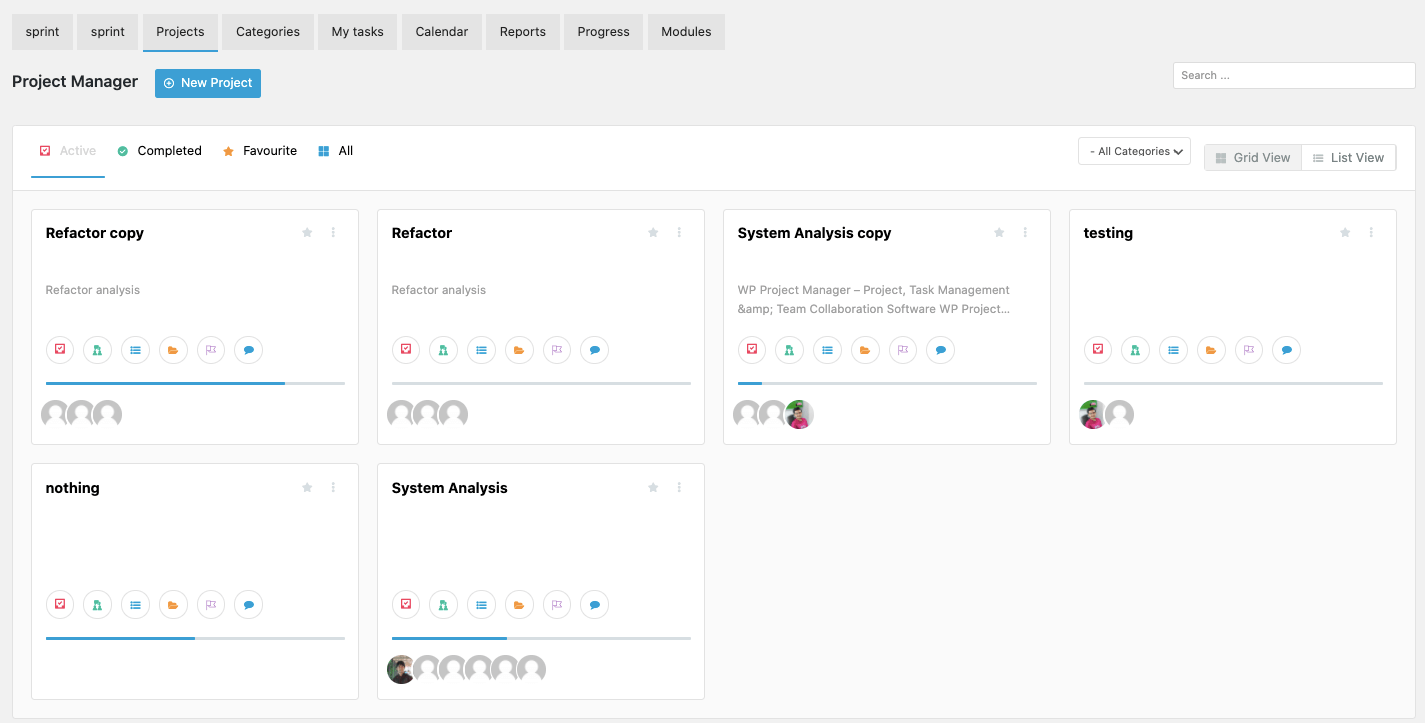Switch to List View
Viewport: 1425px width, 723px height.
1348,157
